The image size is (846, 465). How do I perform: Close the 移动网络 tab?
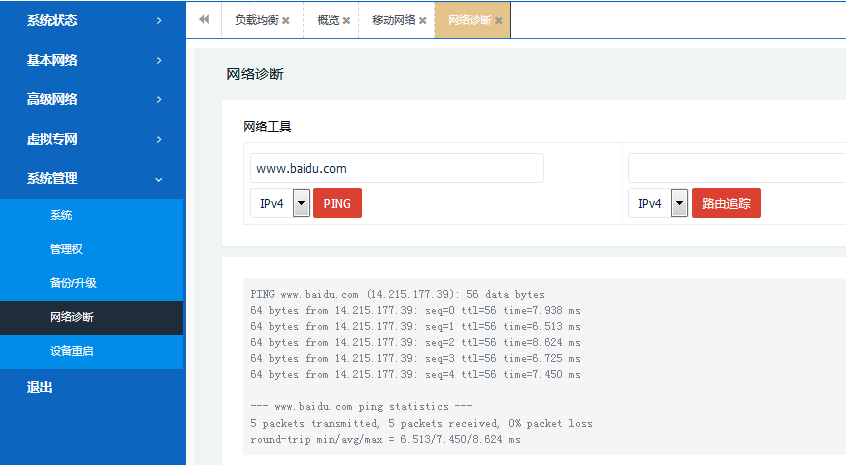point(423,20)
